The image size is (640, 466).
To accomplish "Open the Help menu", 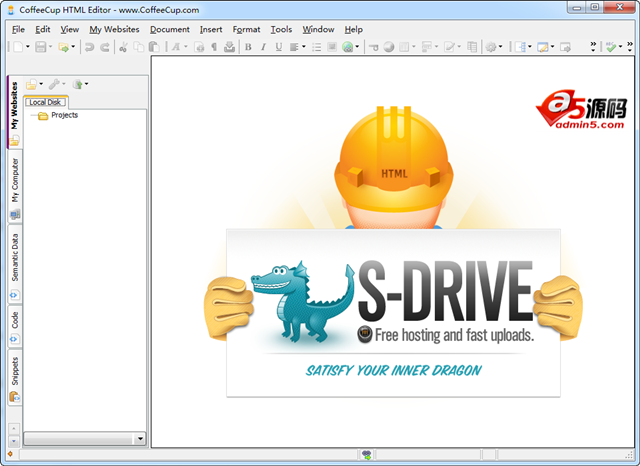I will coord(353,29).
